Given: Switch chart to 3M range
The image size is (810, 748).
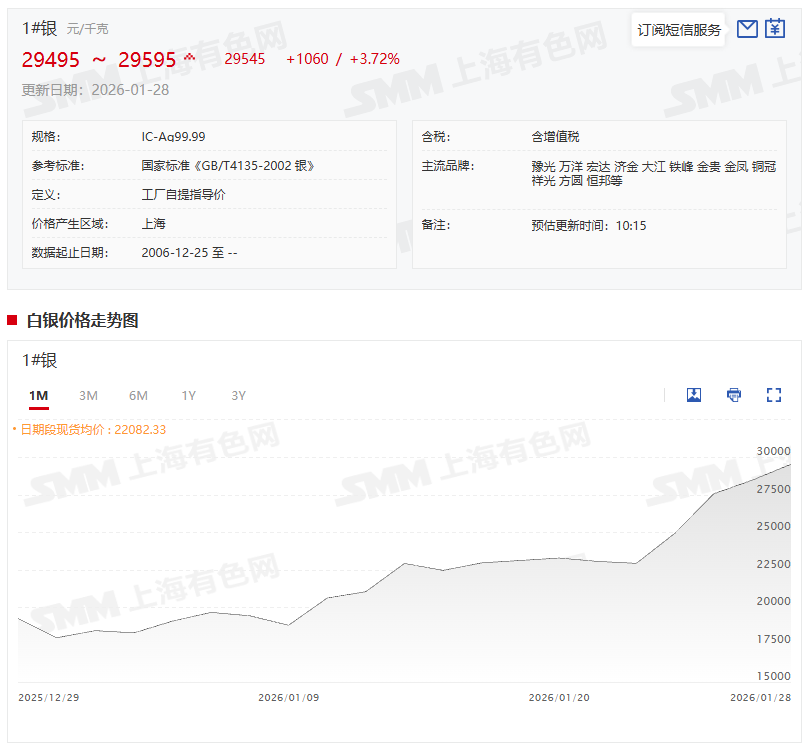Looking at the screenshot, I should click(88, 396).
